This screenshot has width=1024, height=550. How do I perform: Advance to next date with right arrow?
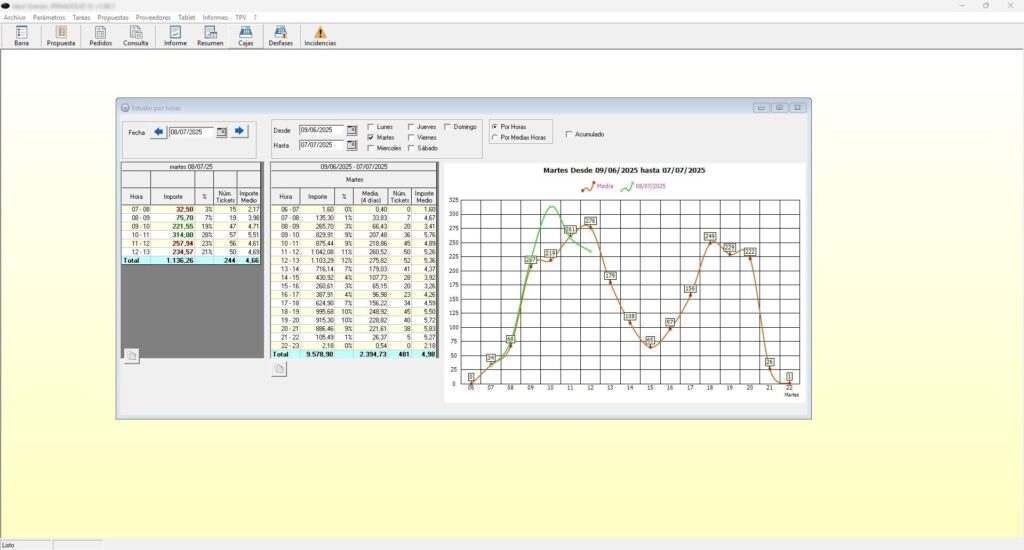tap(239, 132)
